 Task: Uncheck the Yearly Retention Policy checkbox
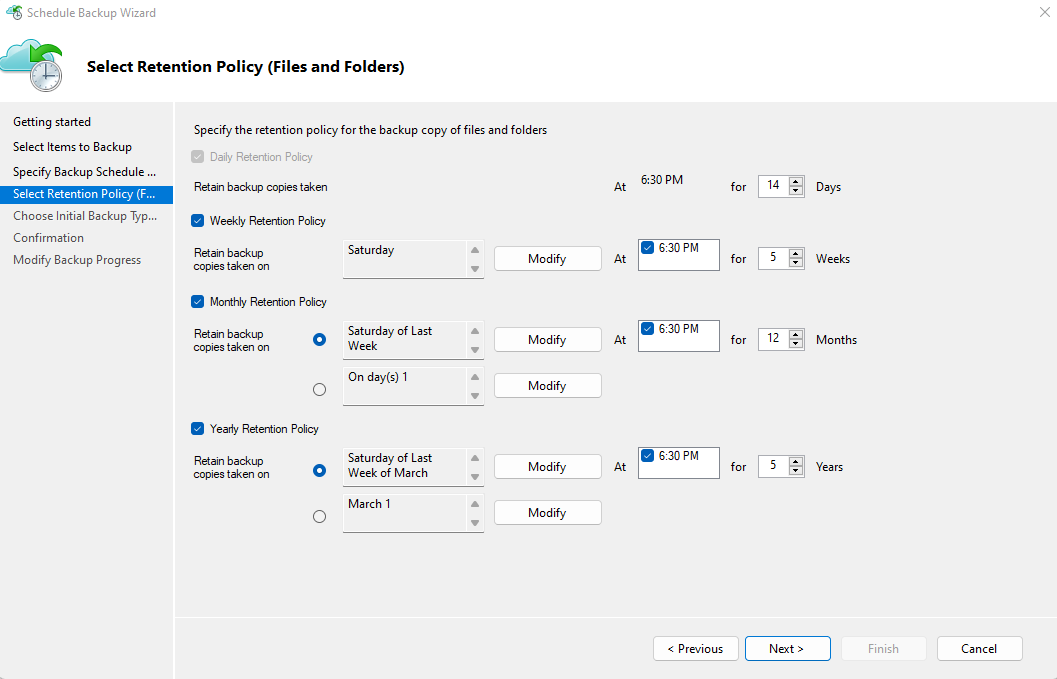click(x=198, y=428)
